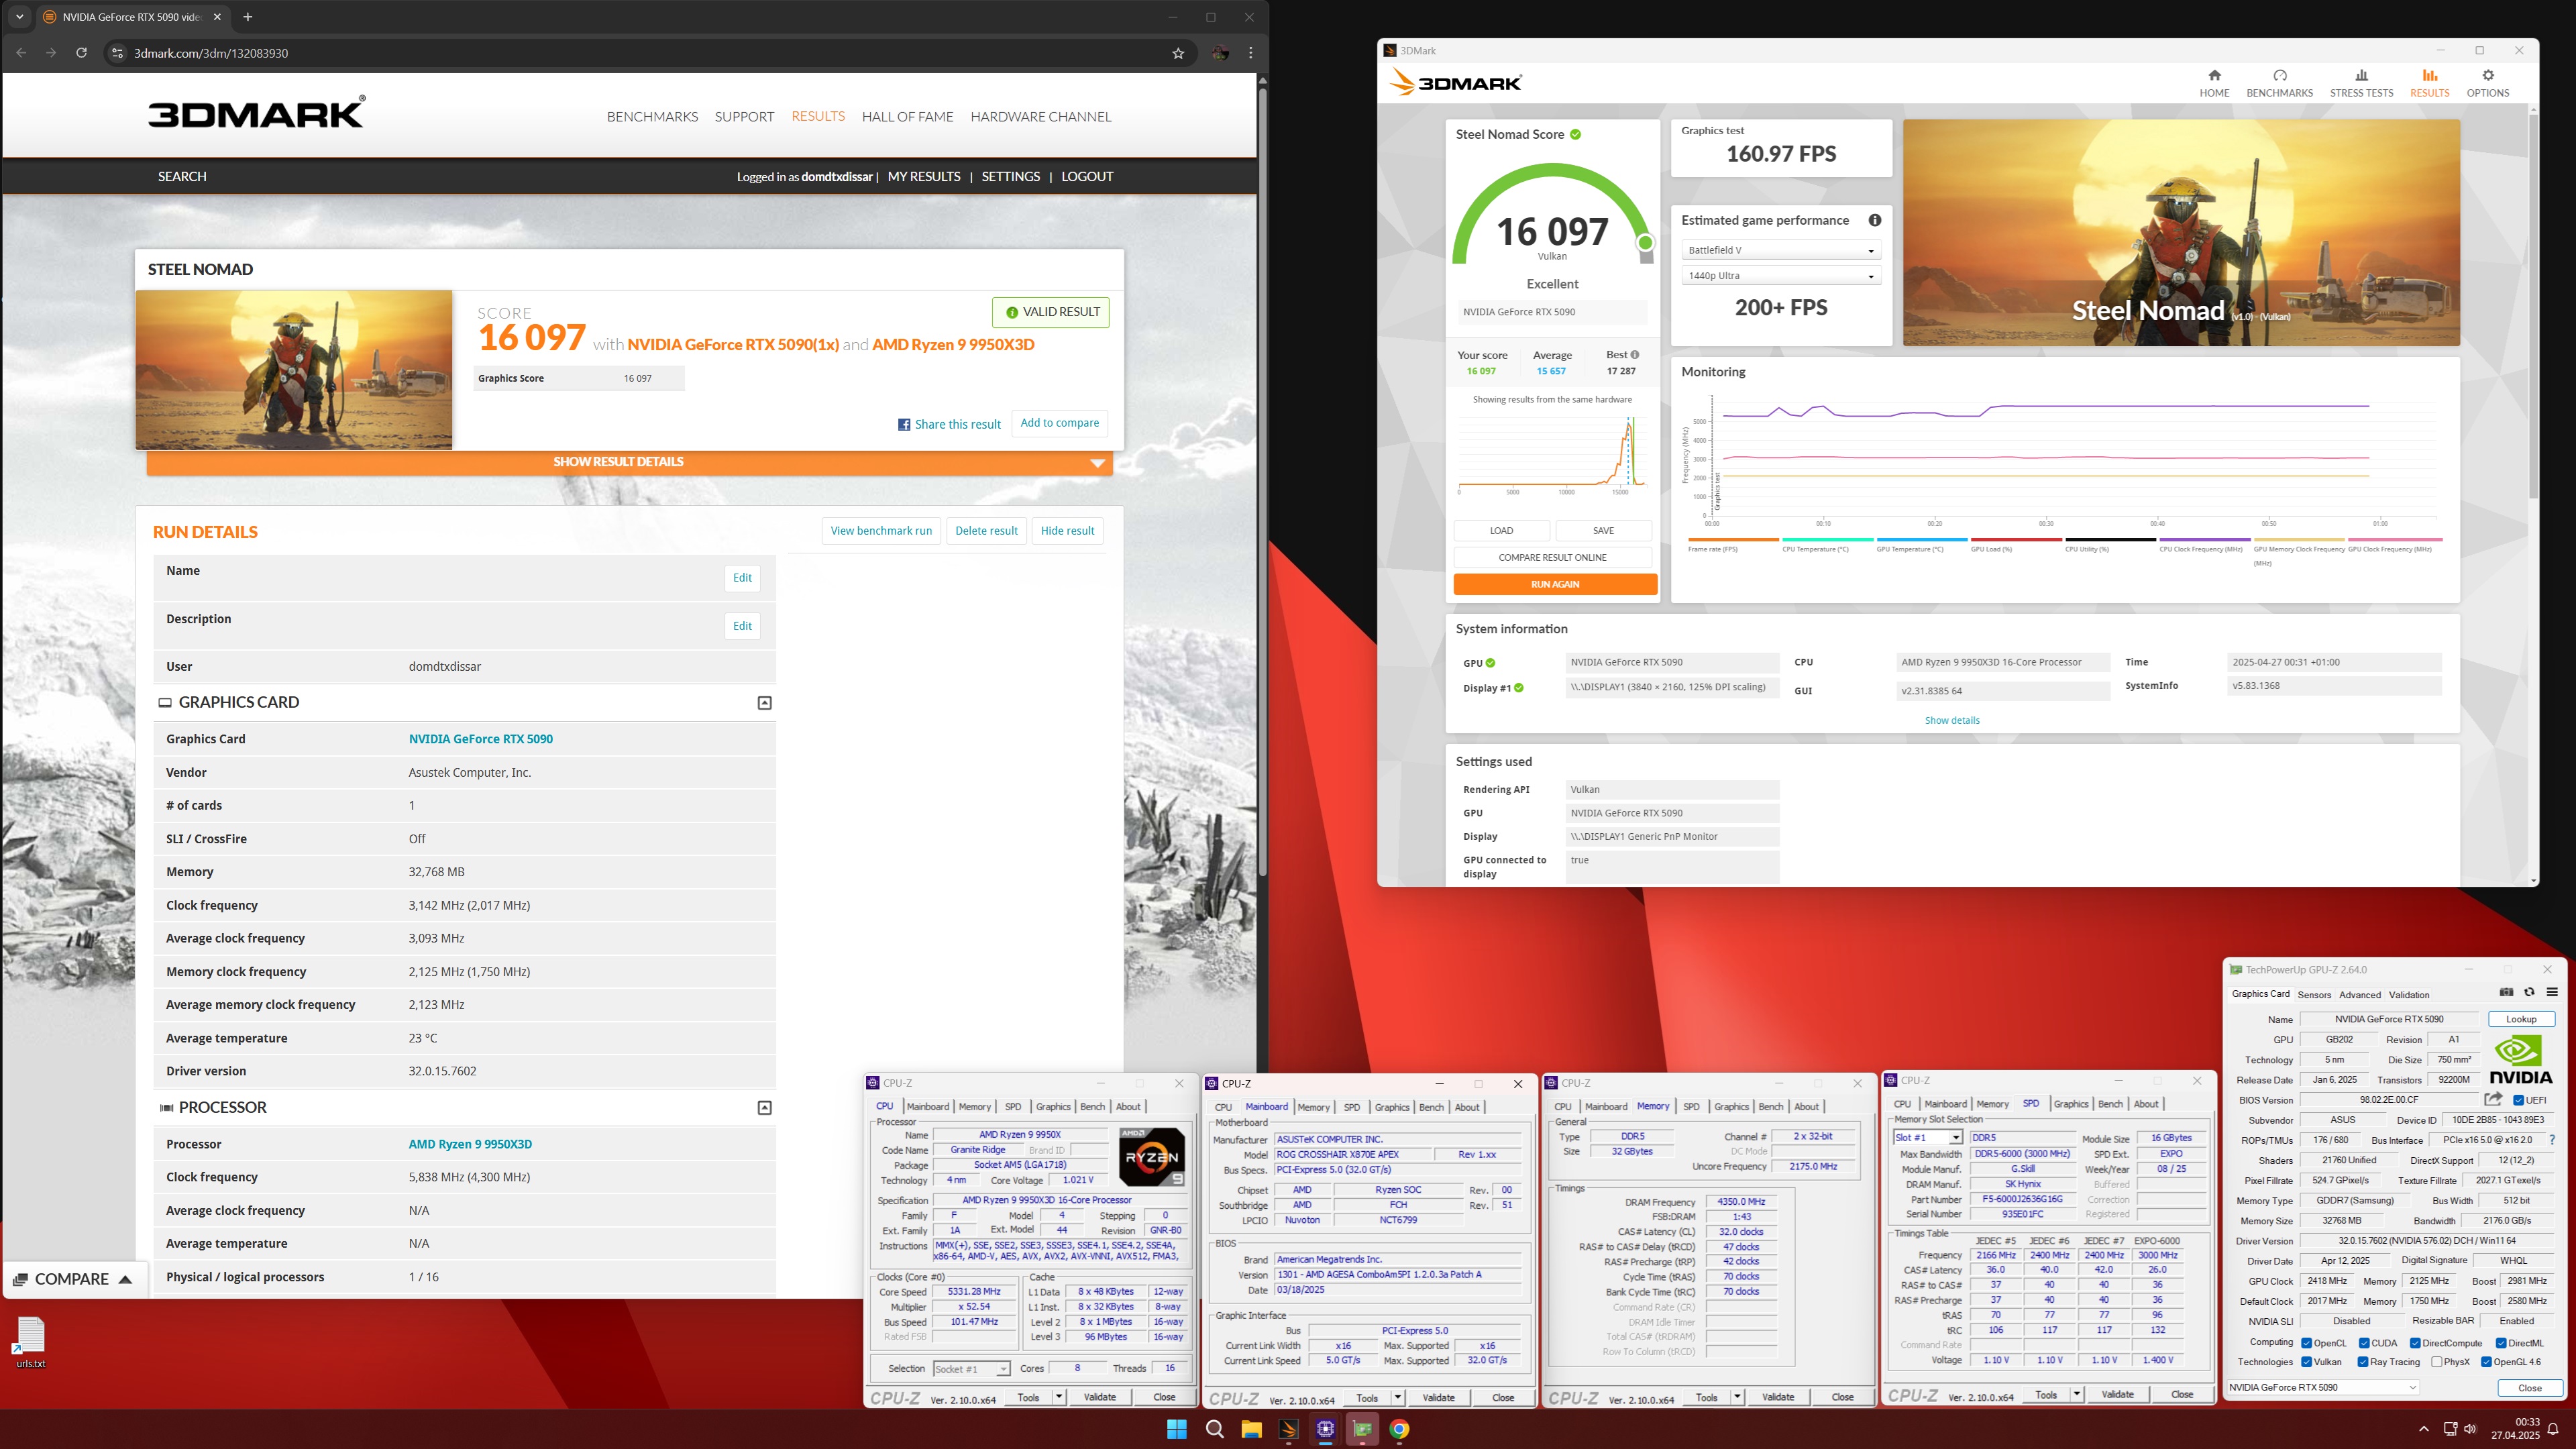Toggle OpenCL checkbox in GPU-Z

tap(2306, 1343)
